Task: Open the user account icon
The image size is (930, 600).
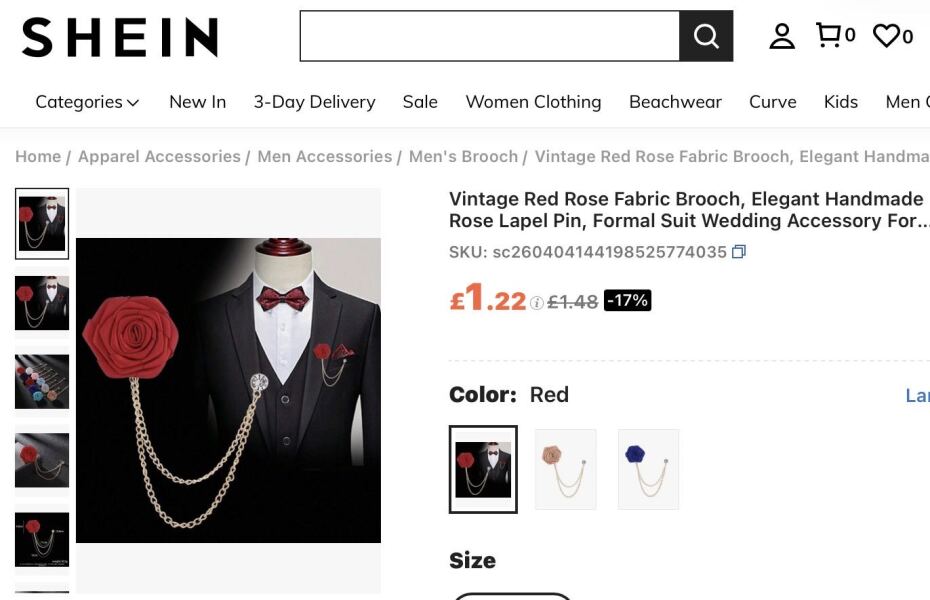Action: [x=781, y=36]
